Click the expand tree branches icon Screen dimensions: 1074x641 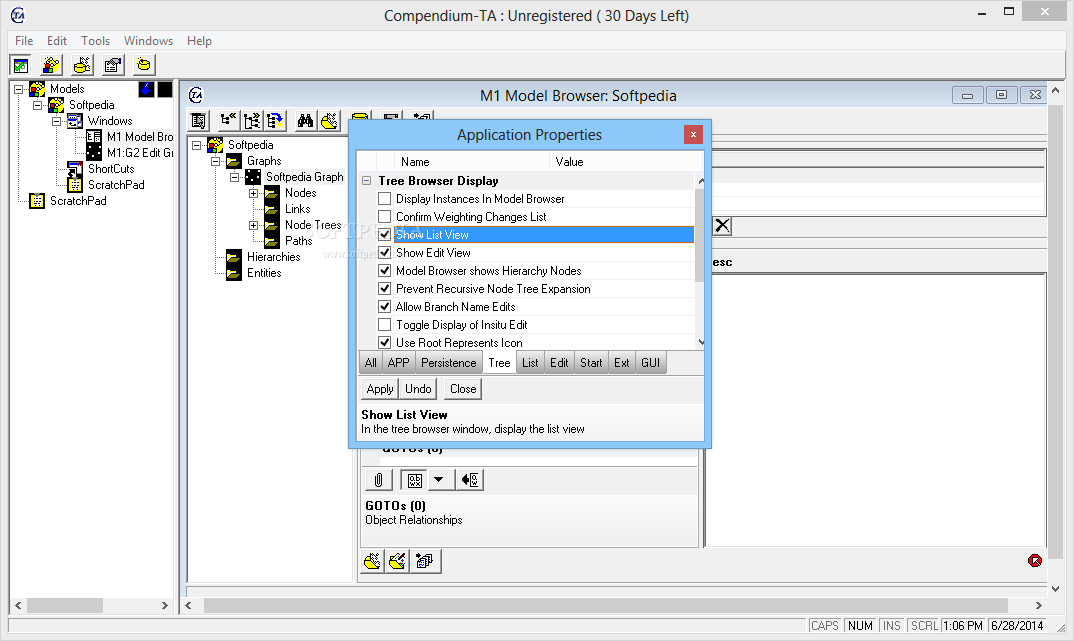click(x=252, y=121)
